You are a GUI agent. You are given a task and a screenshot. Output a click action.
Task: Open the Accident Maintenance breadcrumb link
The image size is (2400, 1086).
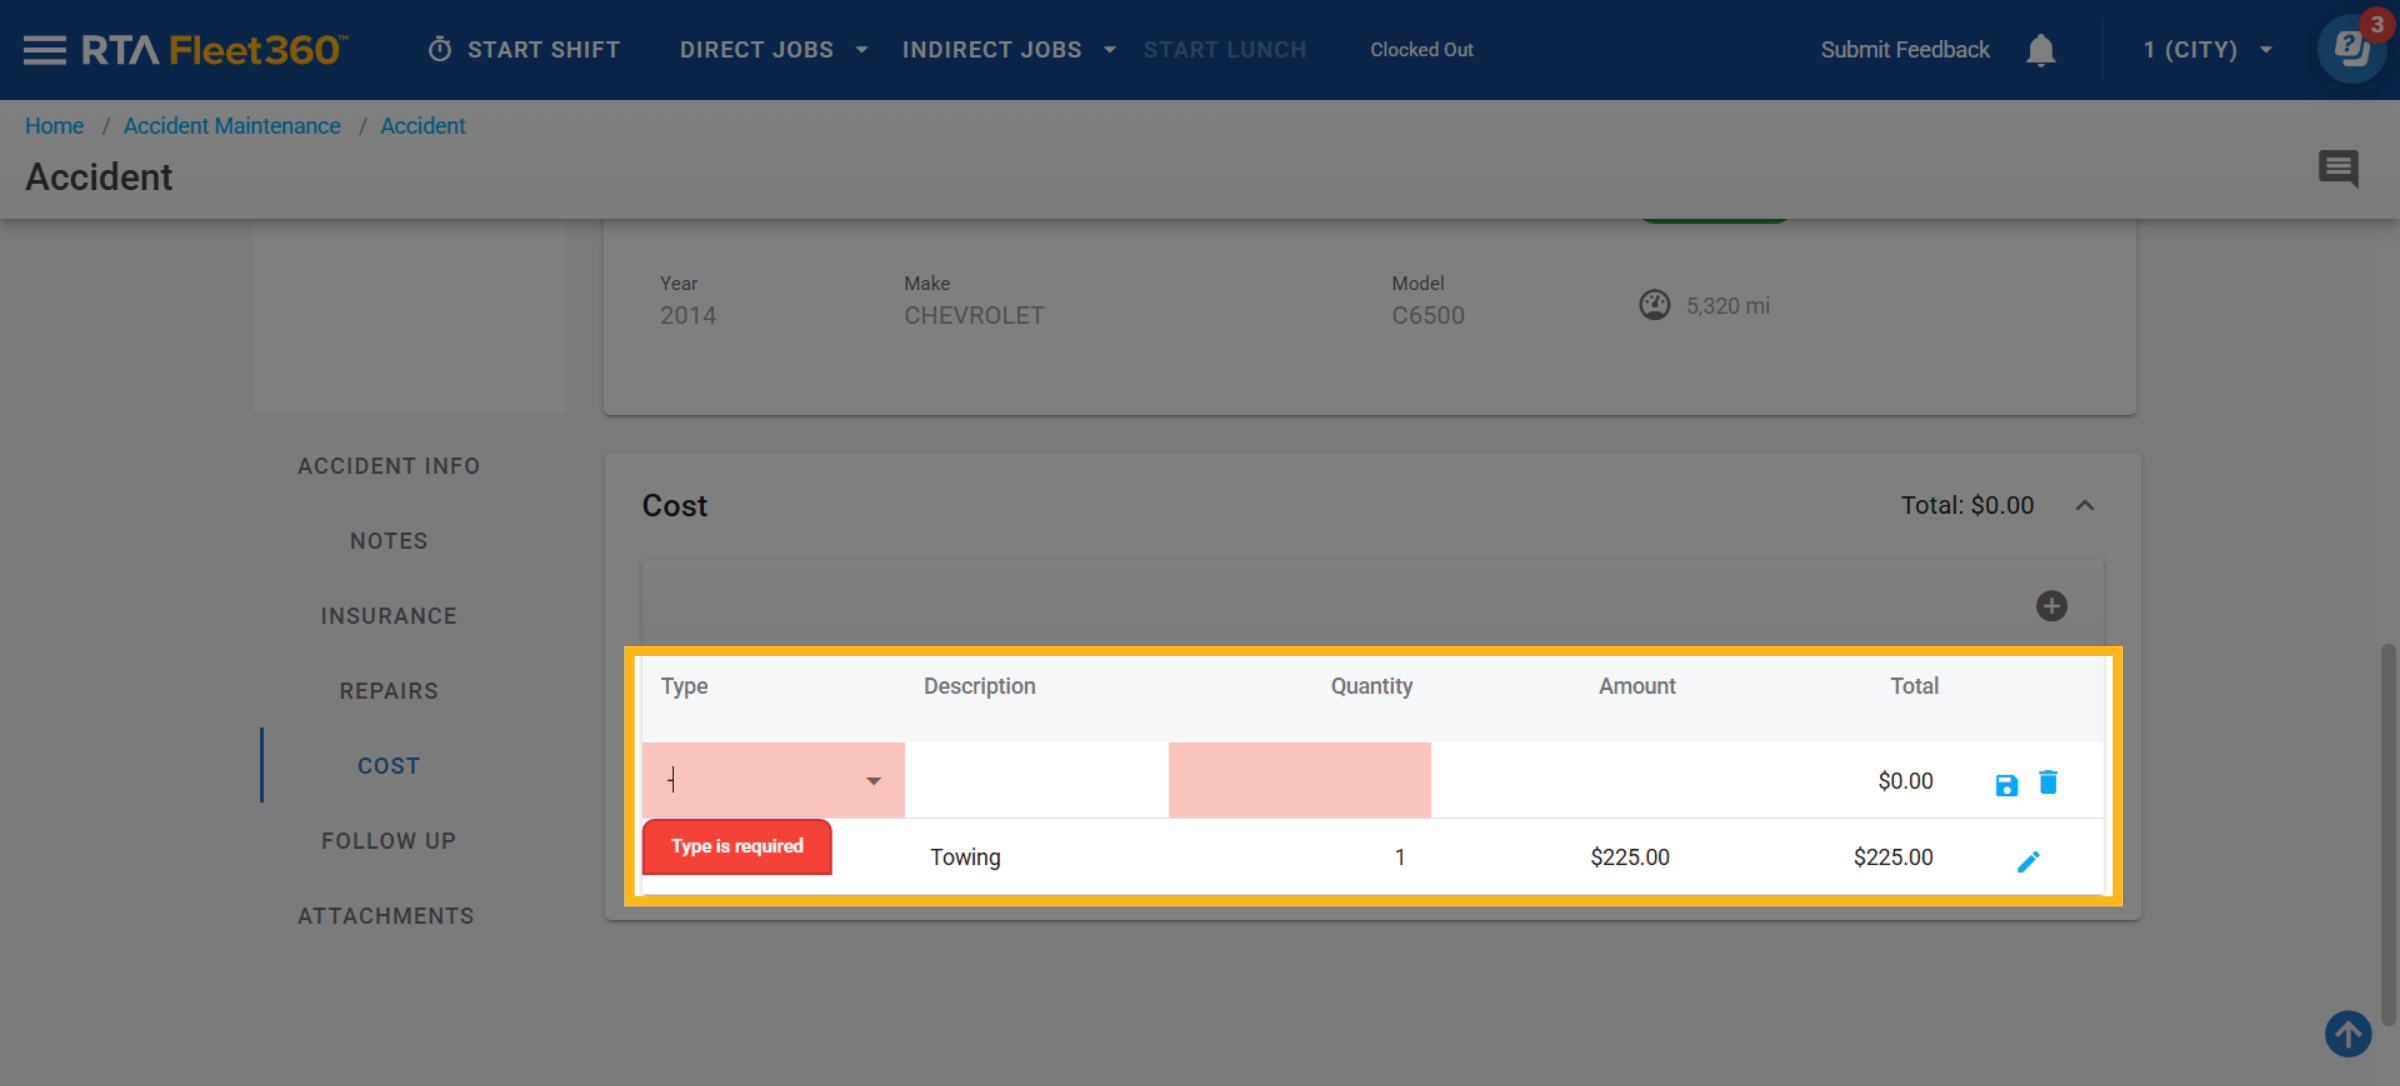point(232,126)
